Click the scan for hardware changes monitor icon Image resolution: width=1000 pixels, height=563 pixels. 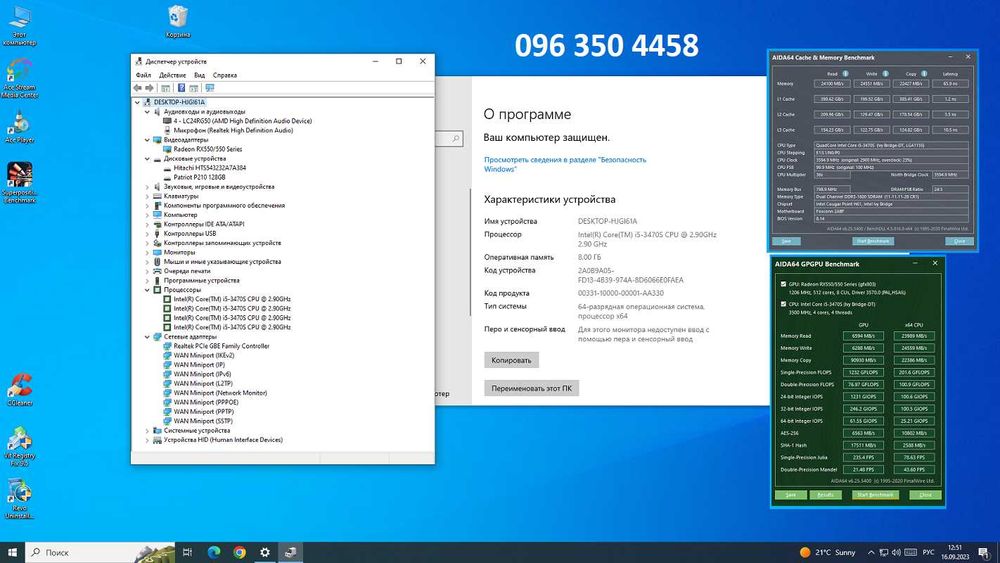209,88
